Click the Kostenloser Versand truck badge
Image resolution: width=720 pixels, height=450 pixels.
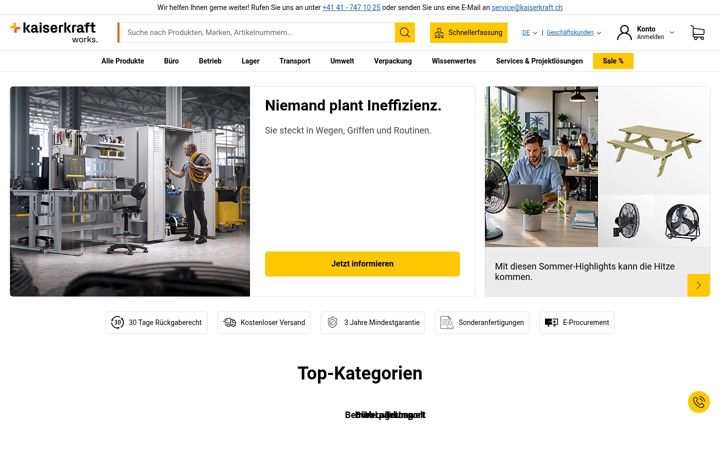tap(264, 322)
